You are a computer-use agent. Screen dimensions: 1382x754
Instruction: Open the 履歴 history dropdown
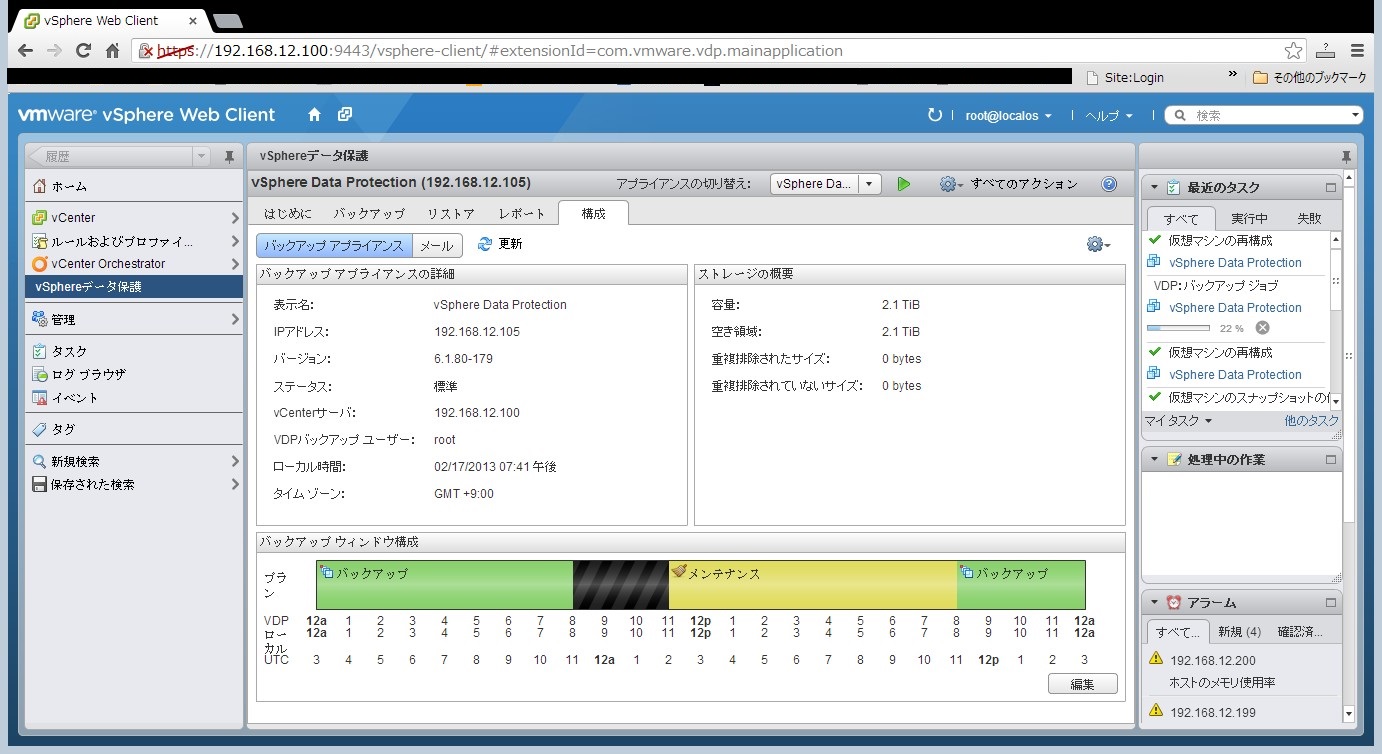(x=201, y=157)
